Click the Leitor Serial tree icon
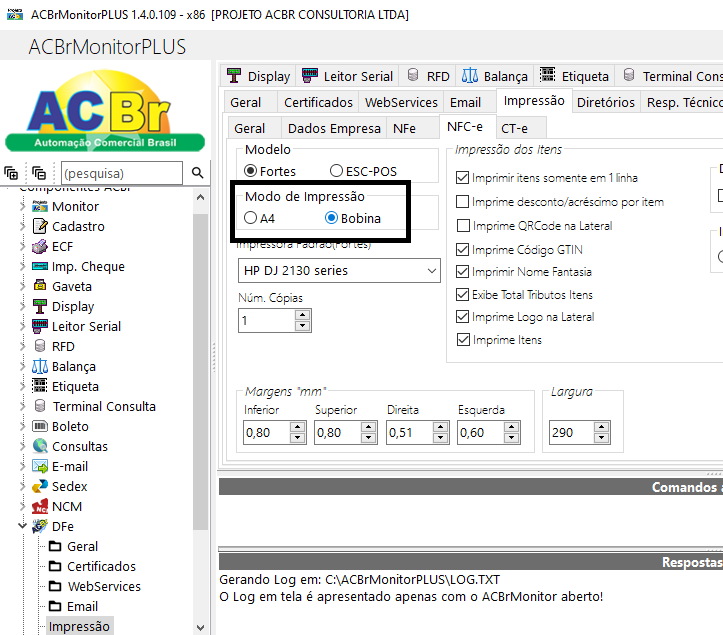The image size is (723, 635). 40,326
